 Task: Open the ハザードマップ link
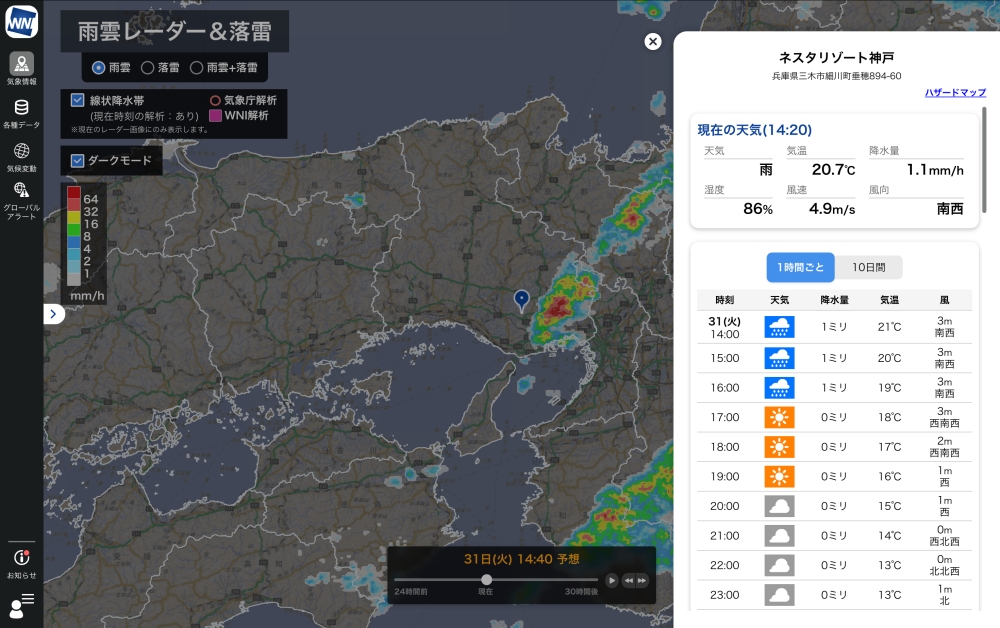click(x=954, y=92)
